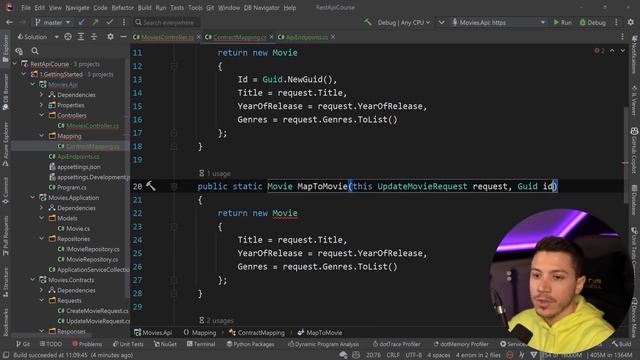Click the collapse all icon in Solution panel
This screenshot has width=640, height=360.
click(x=94, y=37)
